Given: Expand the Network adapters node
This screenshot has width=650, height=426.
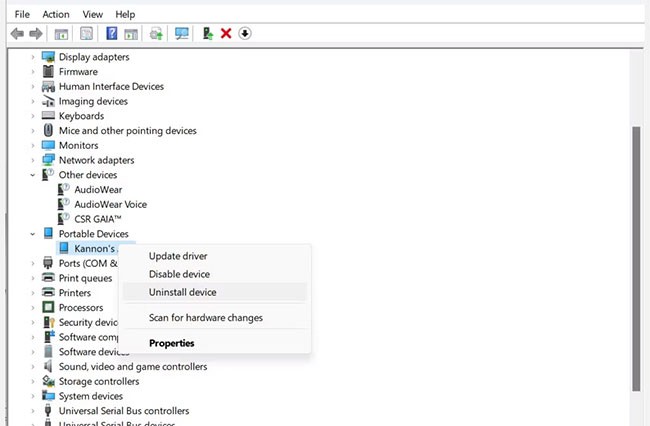Looking at the screenshot, I should [33, 160].
